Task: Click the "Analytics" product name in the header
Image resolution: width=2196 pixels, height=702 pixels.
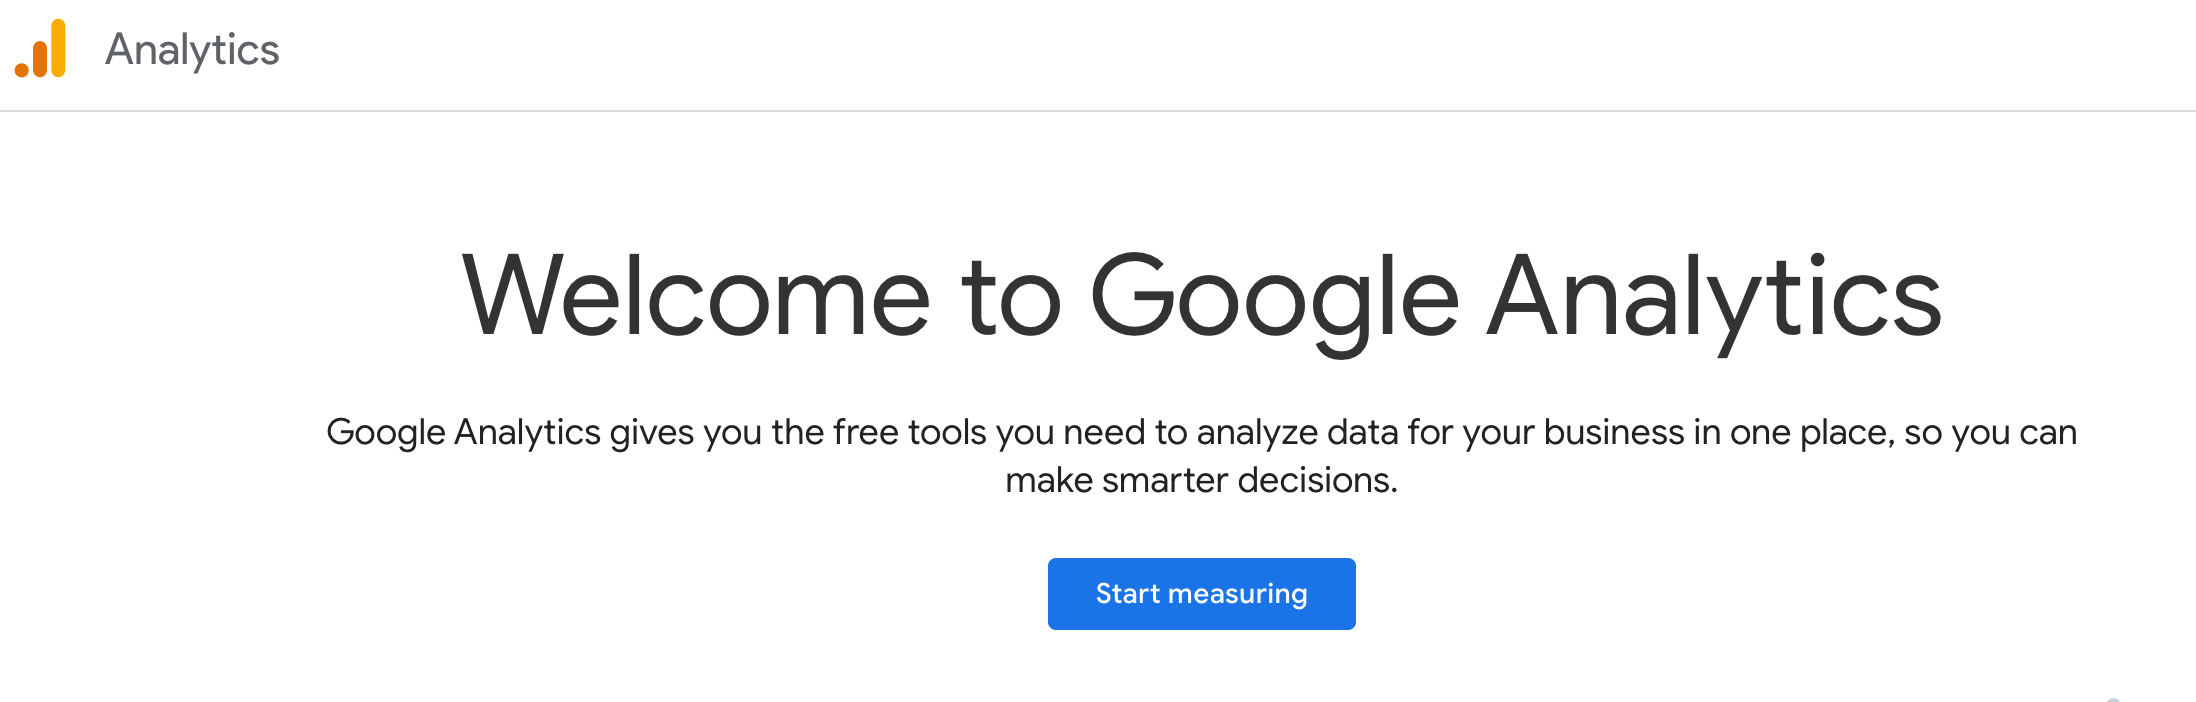Action: click(x=192, y=50)
